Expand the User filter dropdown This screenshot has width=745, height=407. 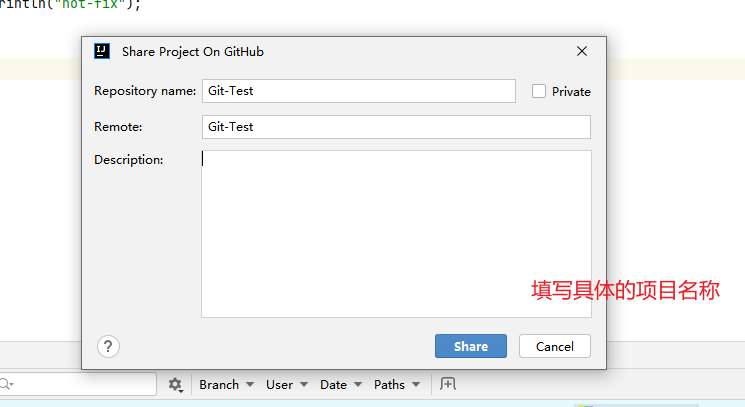click(x=287, y=385)
